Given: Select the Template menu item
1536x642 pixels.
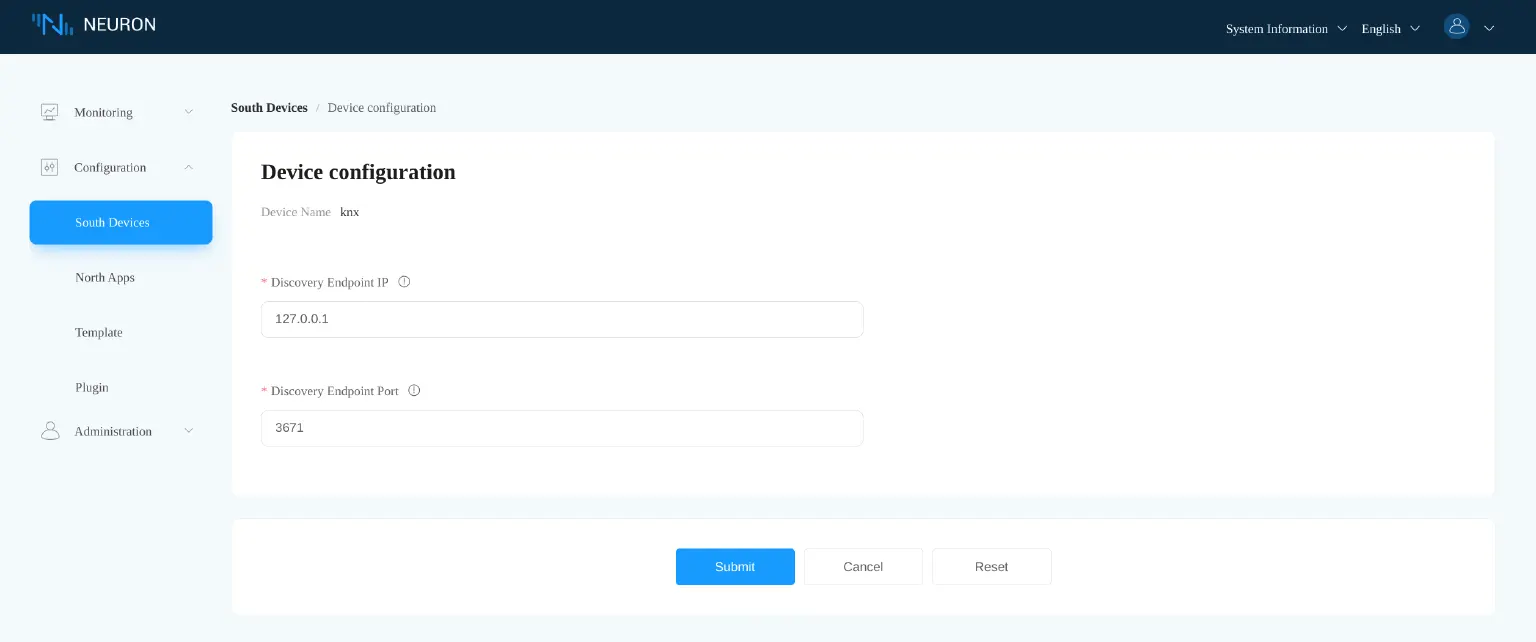Looking at the screenshot, I should pyautogui.click(x=98, y=333).
